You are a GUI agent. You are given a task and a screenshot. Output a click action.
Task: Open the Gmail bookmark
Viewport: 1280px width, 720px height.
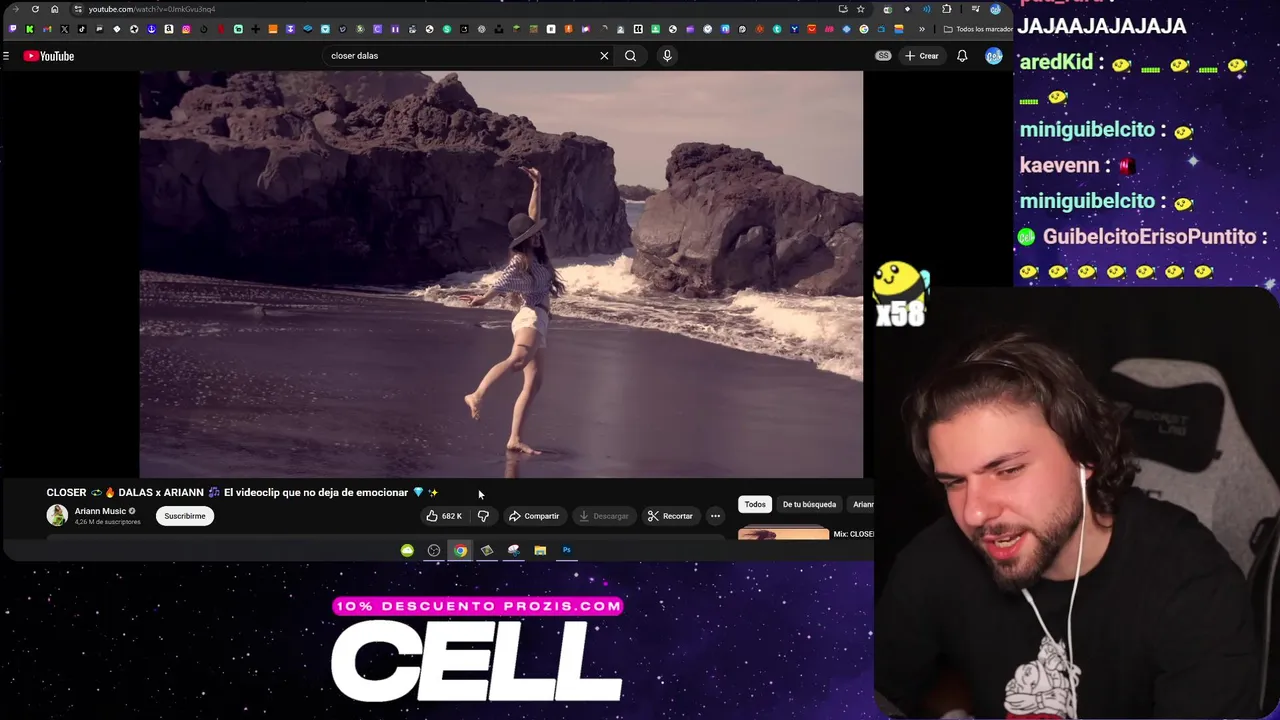[x=47, y=29]
